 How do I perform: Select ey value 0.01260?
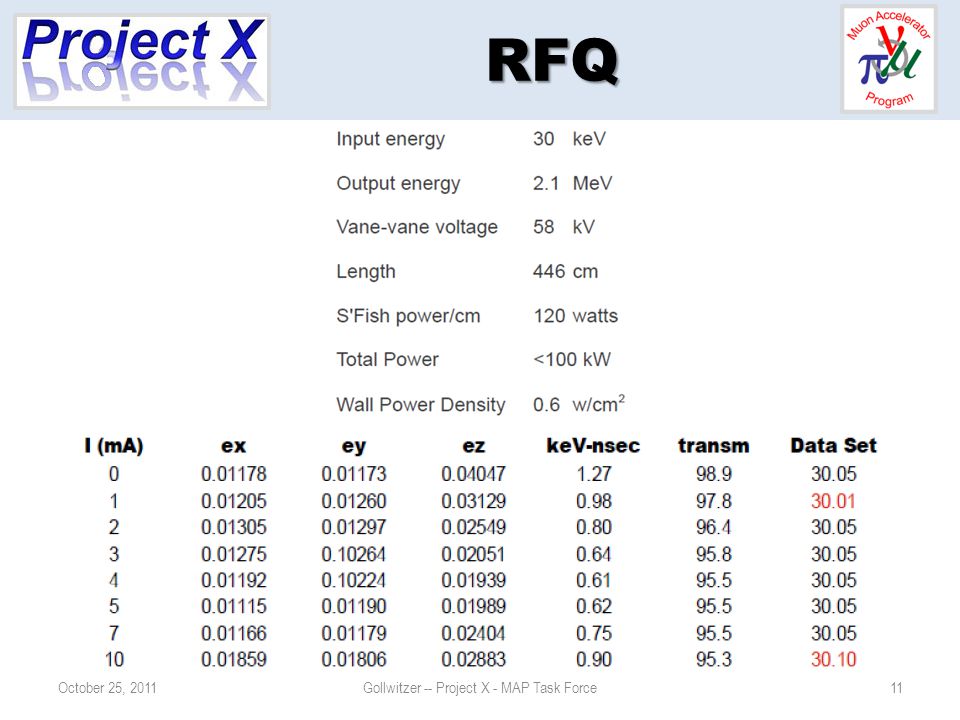[x=354, y=501]
